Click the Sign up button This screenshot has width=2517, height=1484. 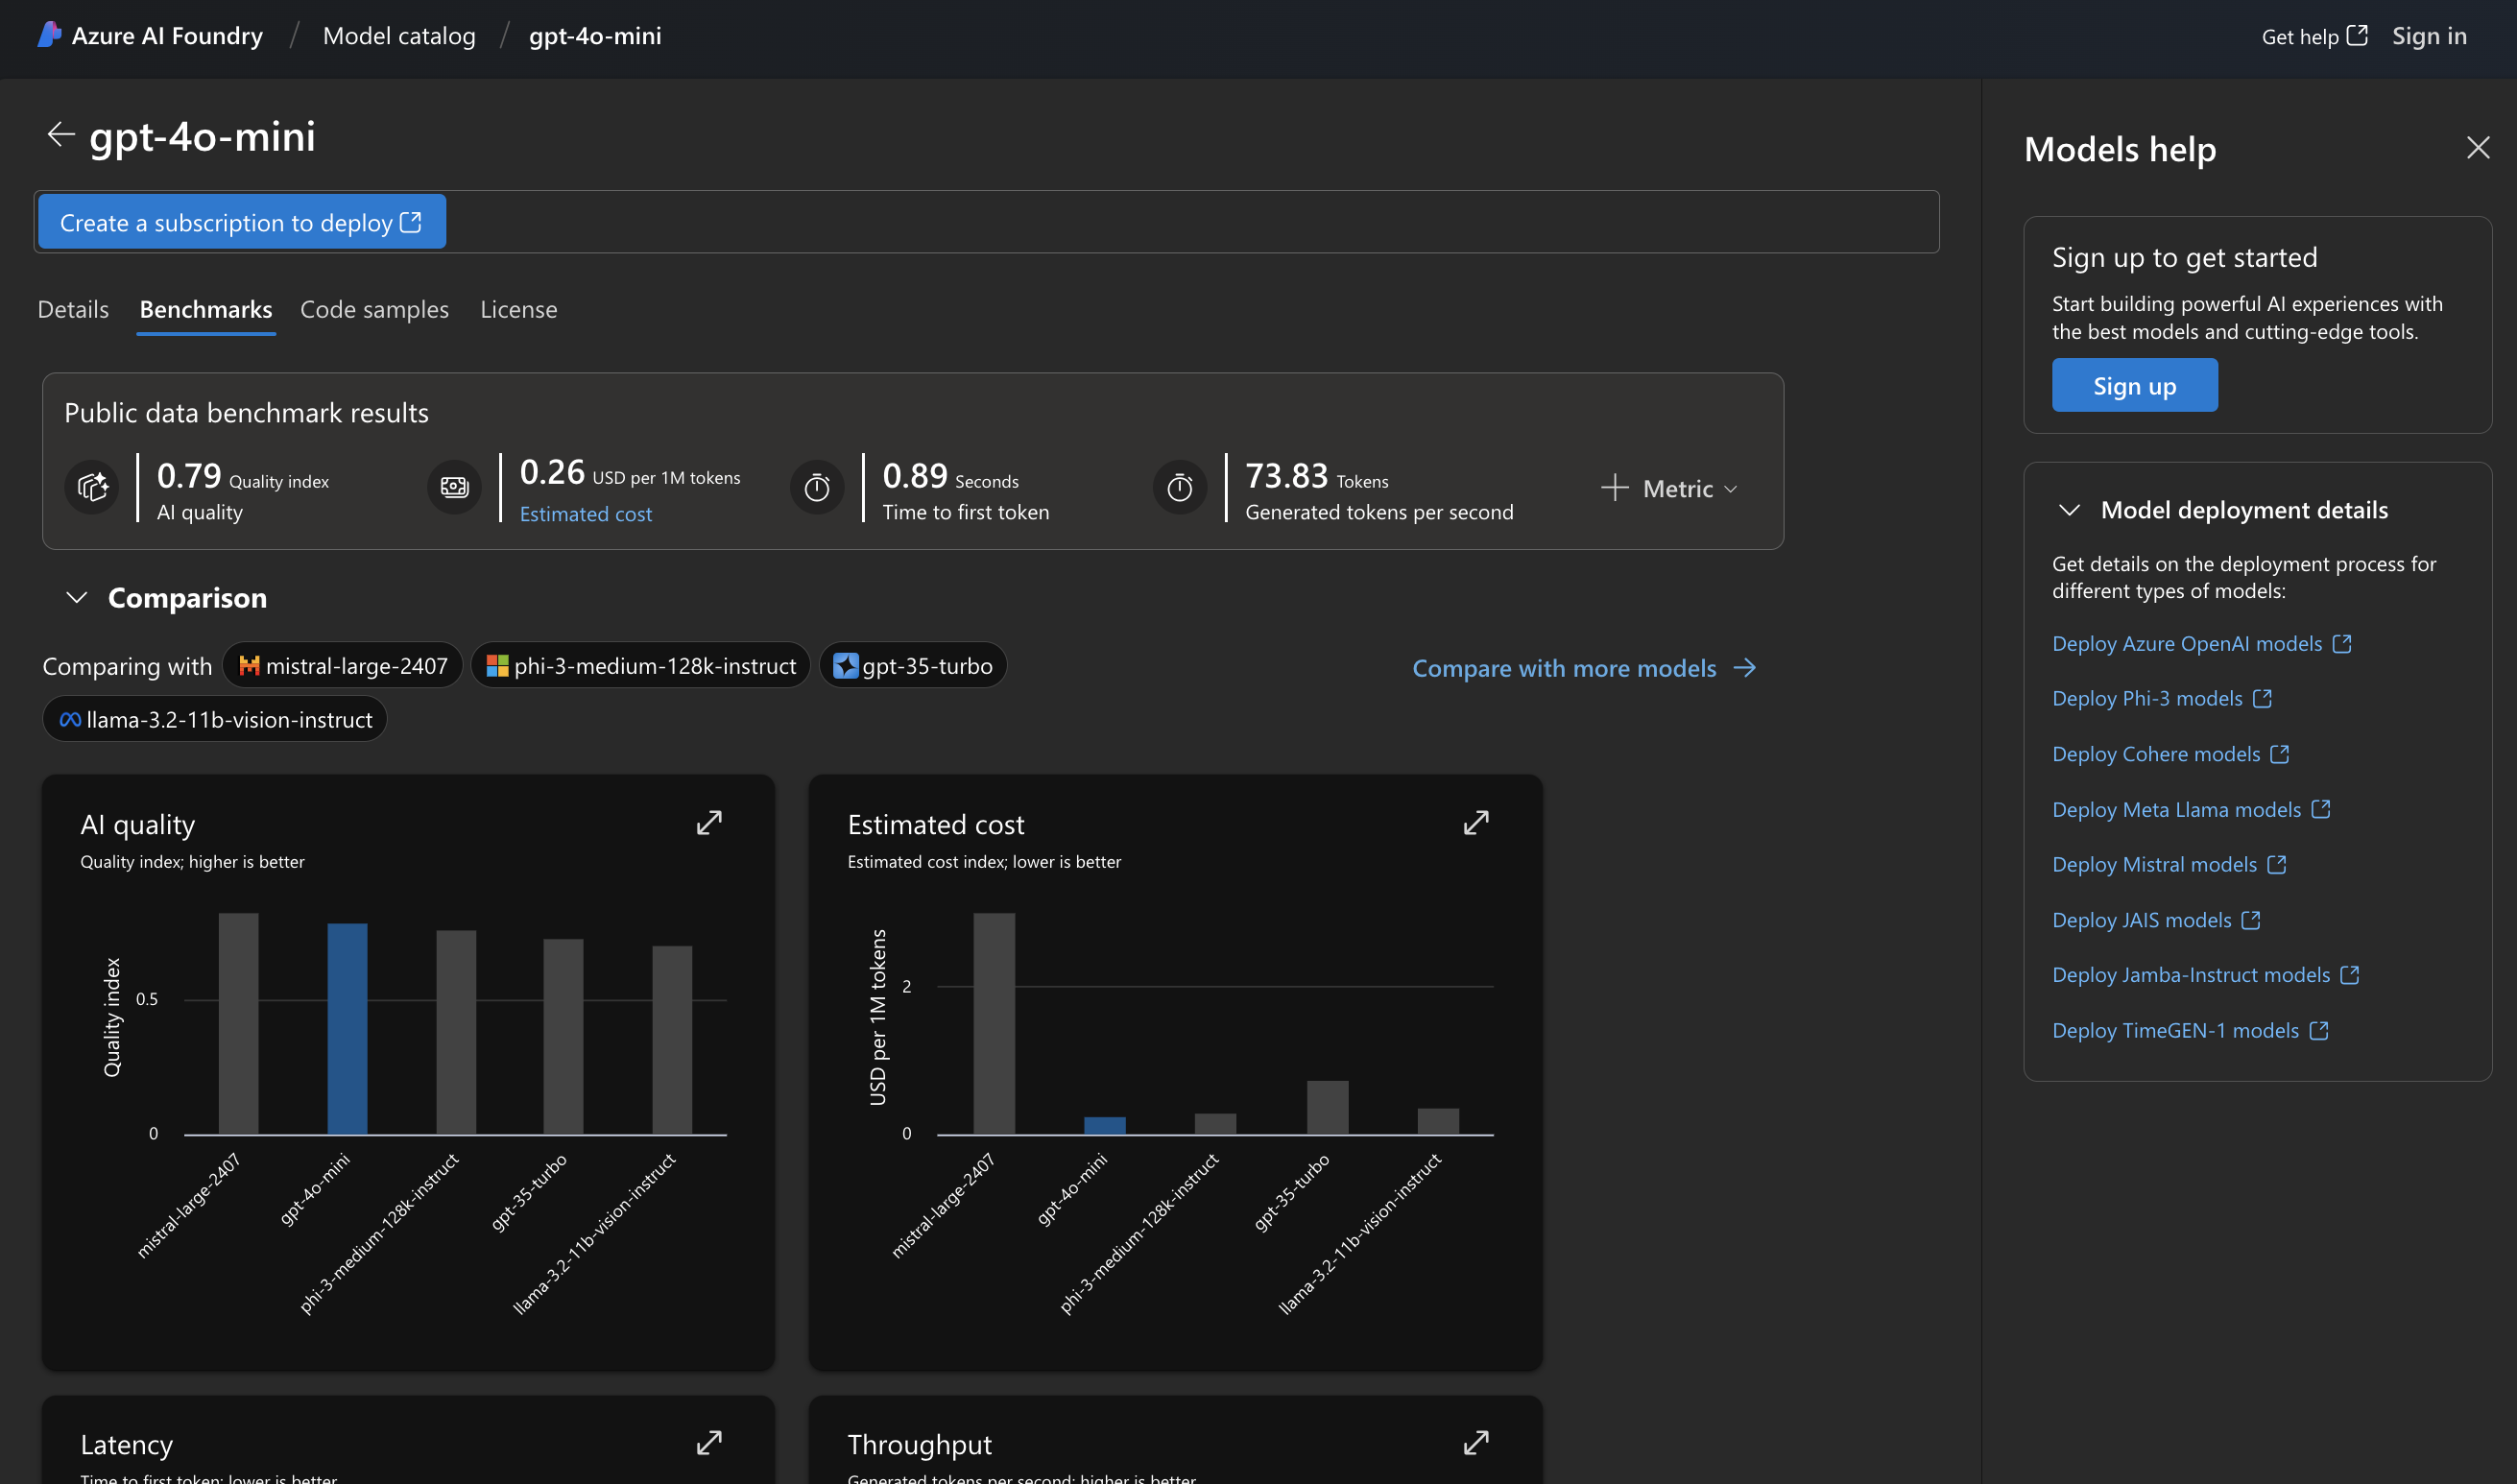coord(2134,386)
